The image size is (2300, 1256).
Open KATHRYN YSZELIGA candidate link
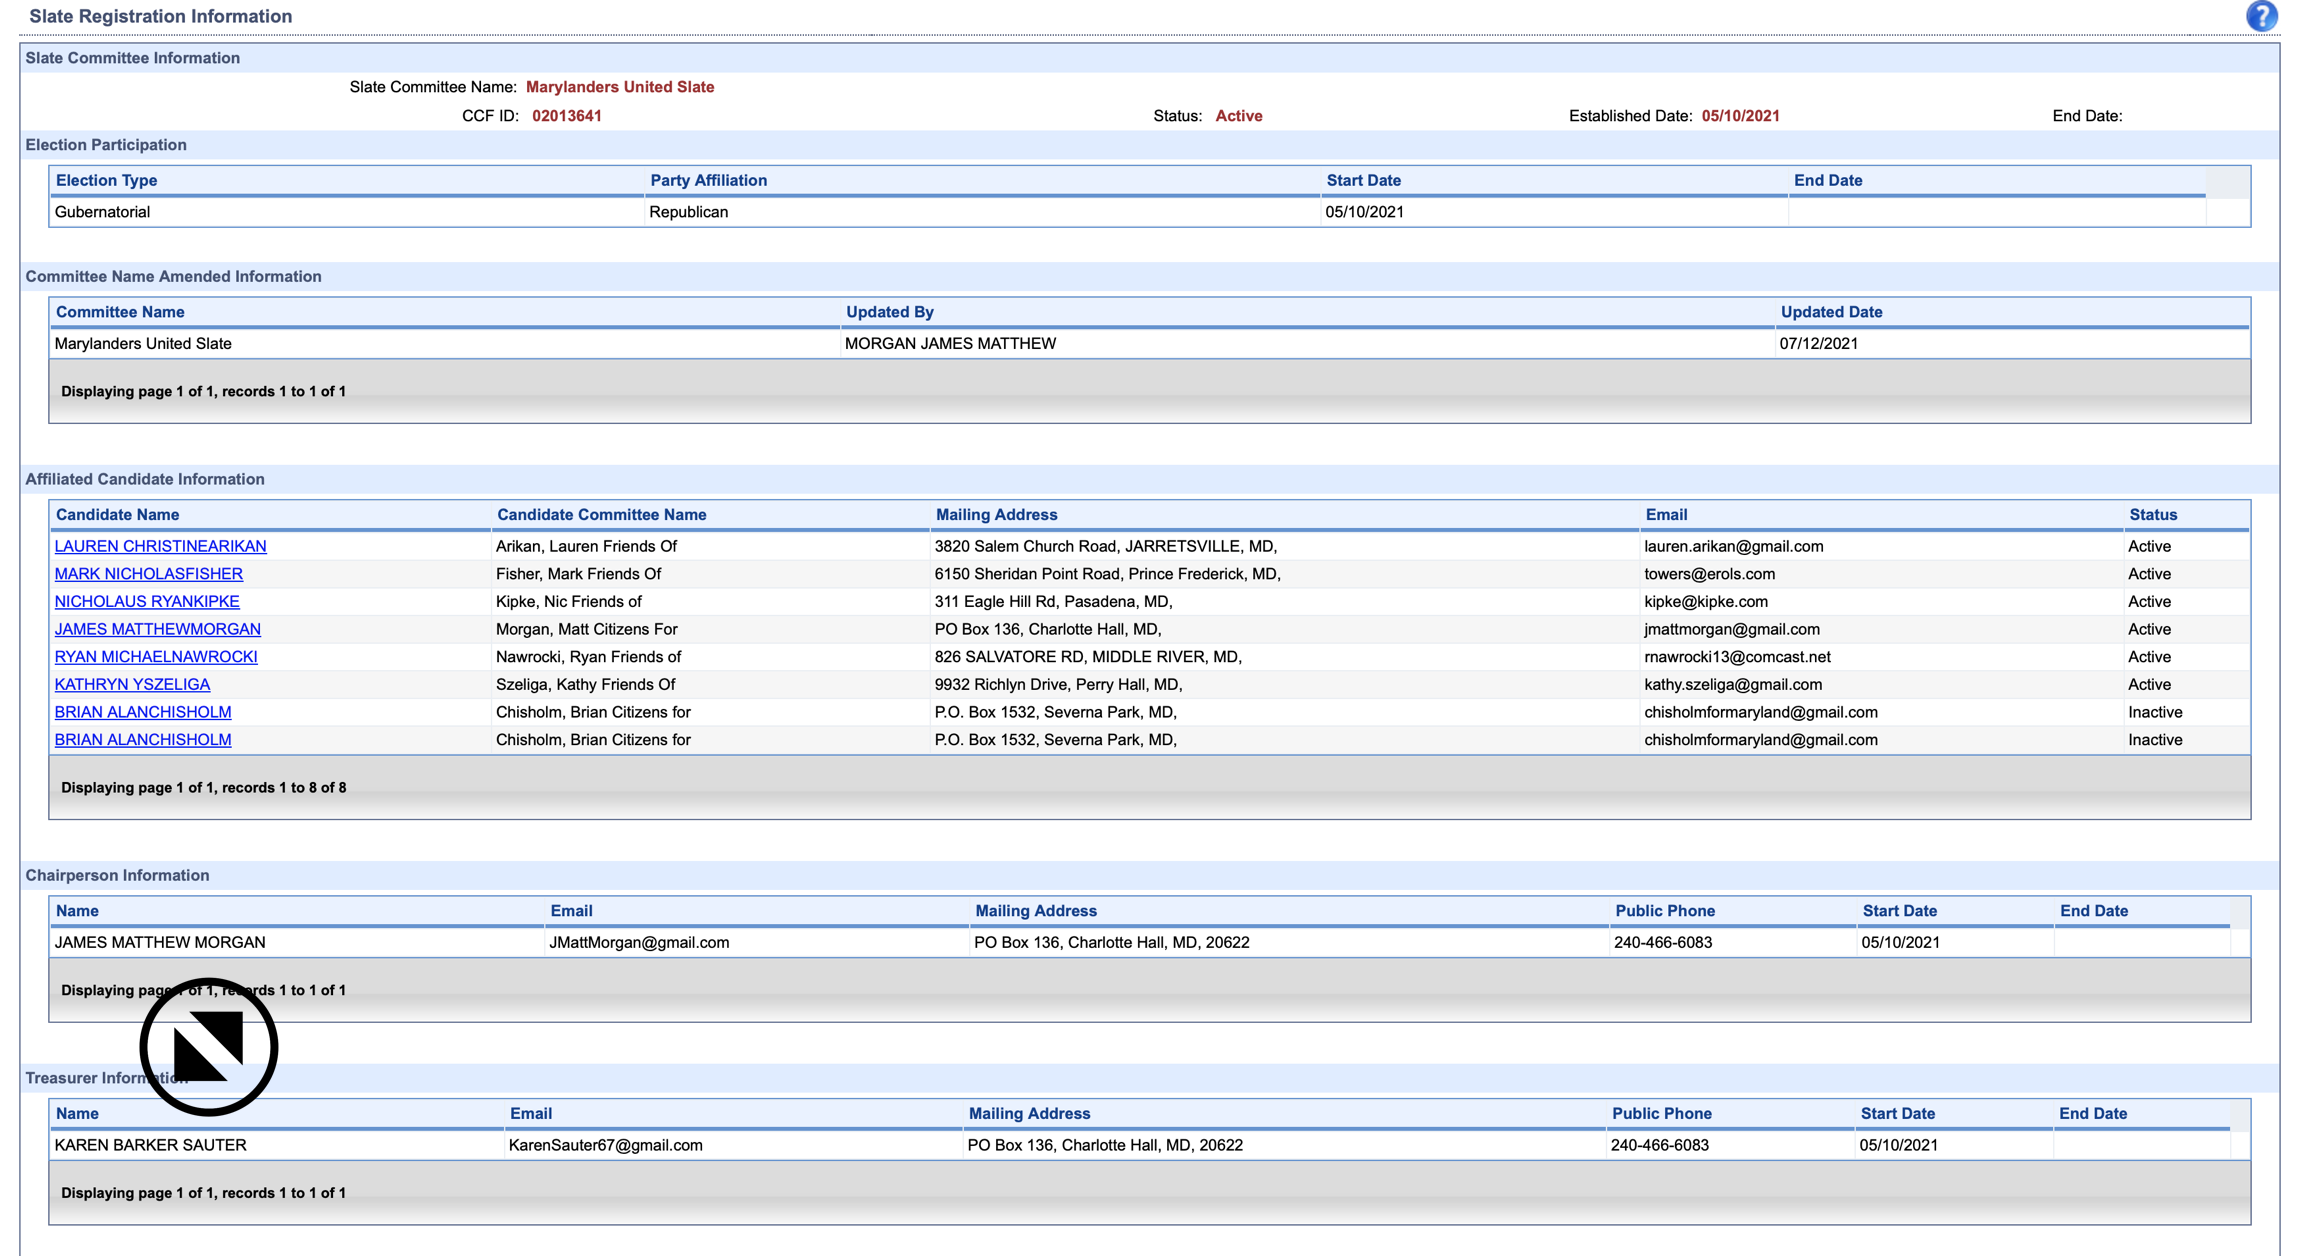click(132, 684)
